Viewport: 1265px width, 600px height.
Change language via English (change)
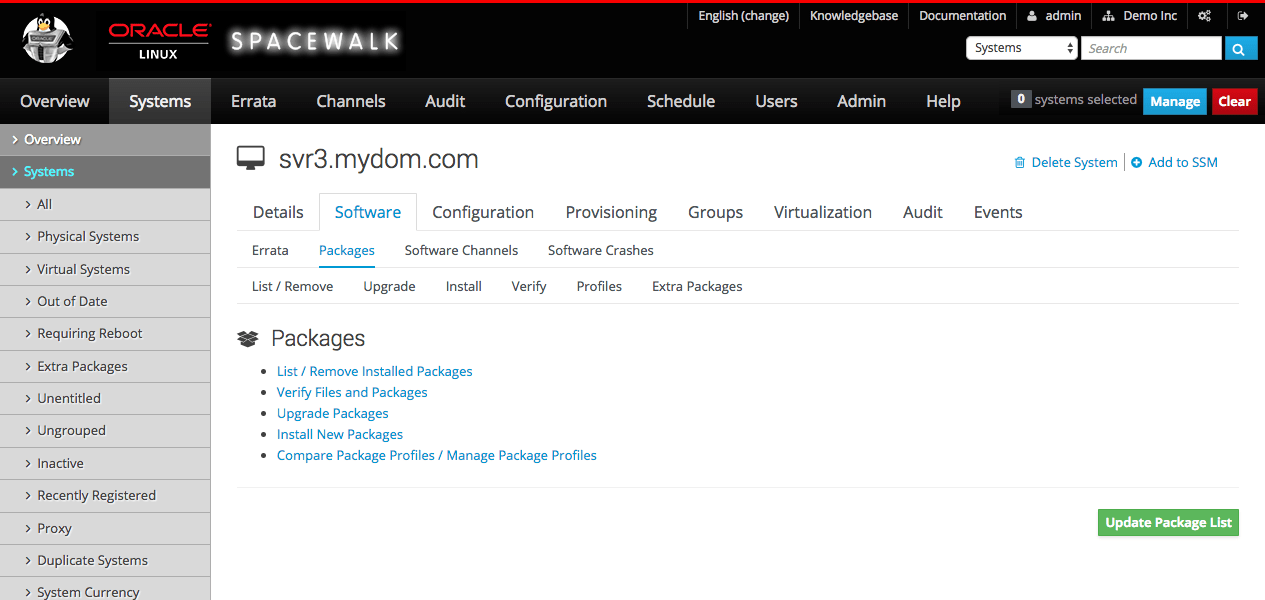point(743,16)
